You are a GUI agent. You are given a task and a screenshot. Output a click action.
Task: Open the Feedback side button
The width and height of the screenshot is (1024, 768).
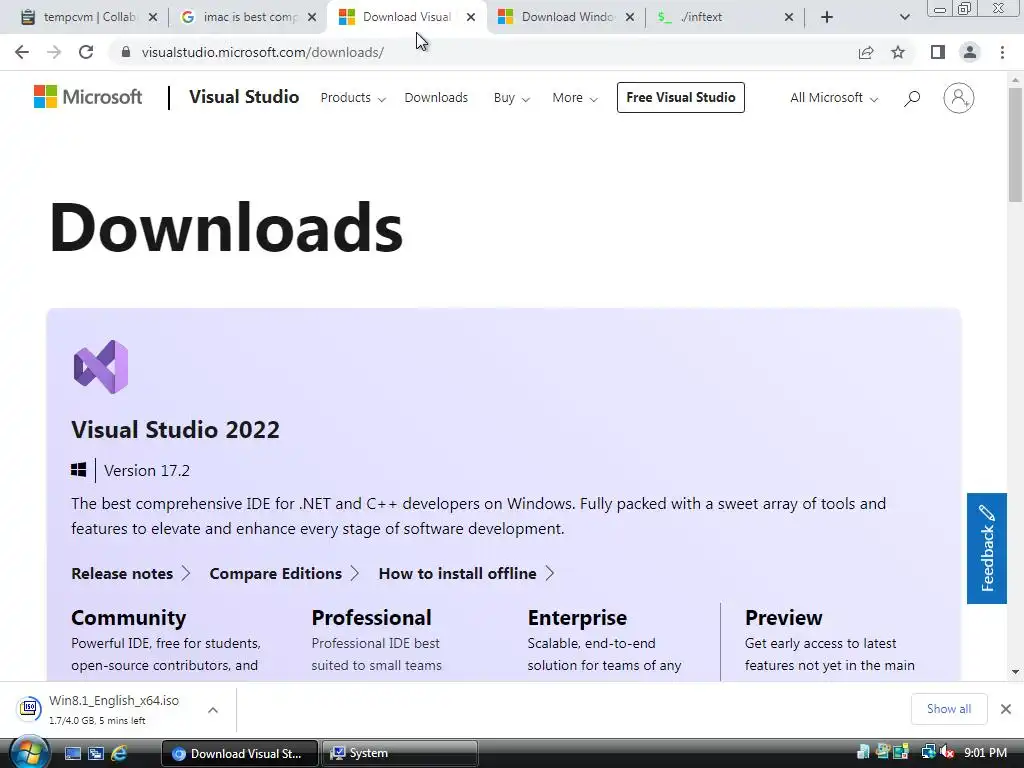click(987, 548)
